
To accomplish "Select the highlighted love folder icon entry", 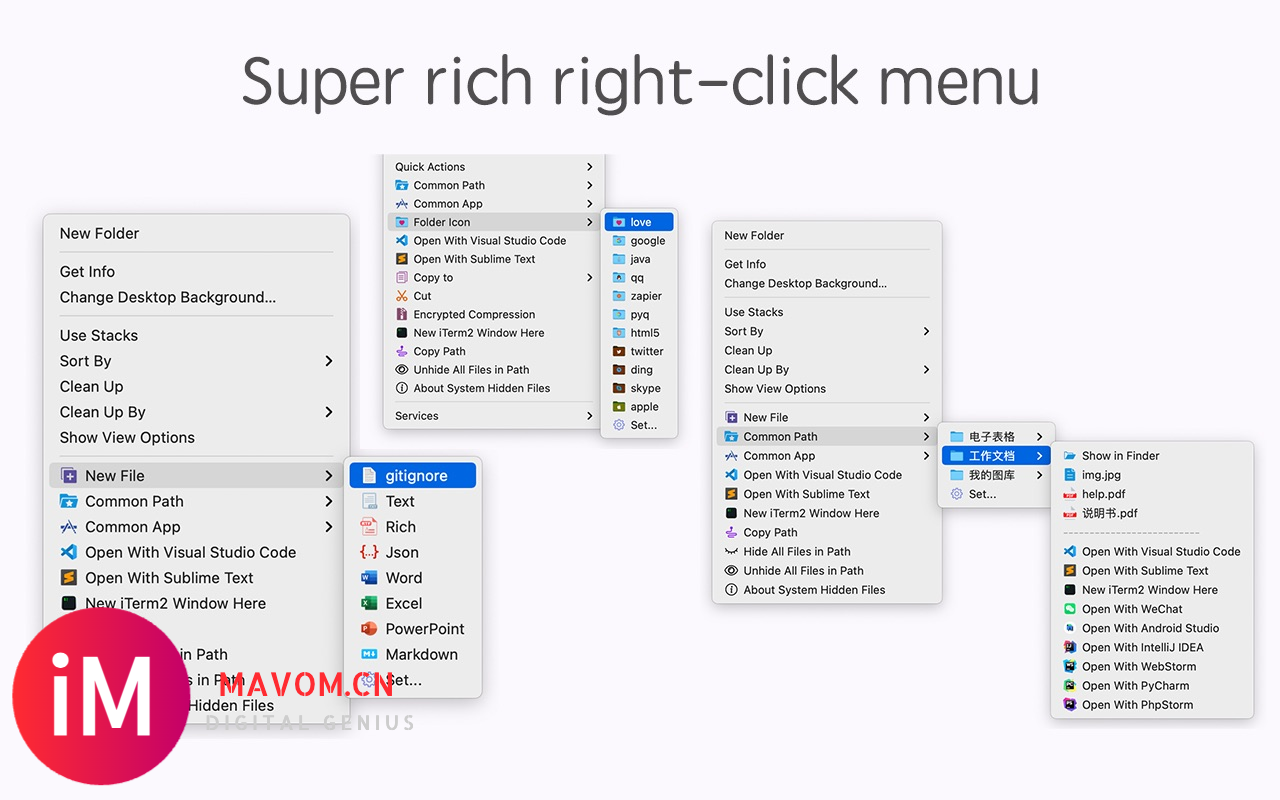I will tap(639, 222).
